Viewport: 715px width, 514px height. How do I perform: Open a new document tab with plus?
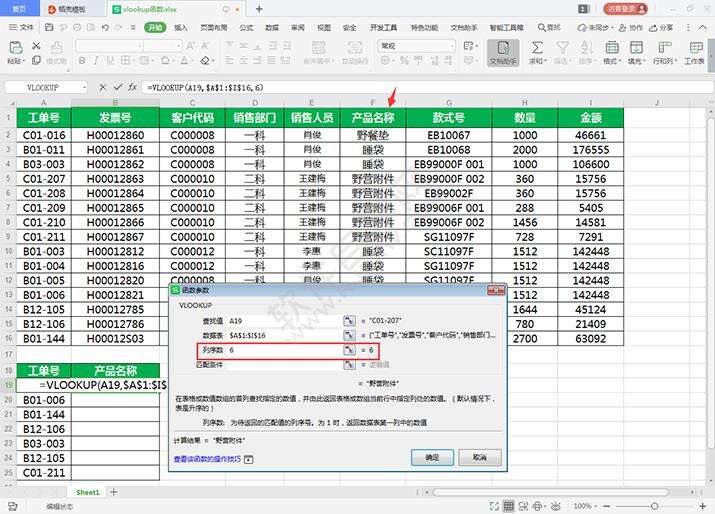(259, 9)
